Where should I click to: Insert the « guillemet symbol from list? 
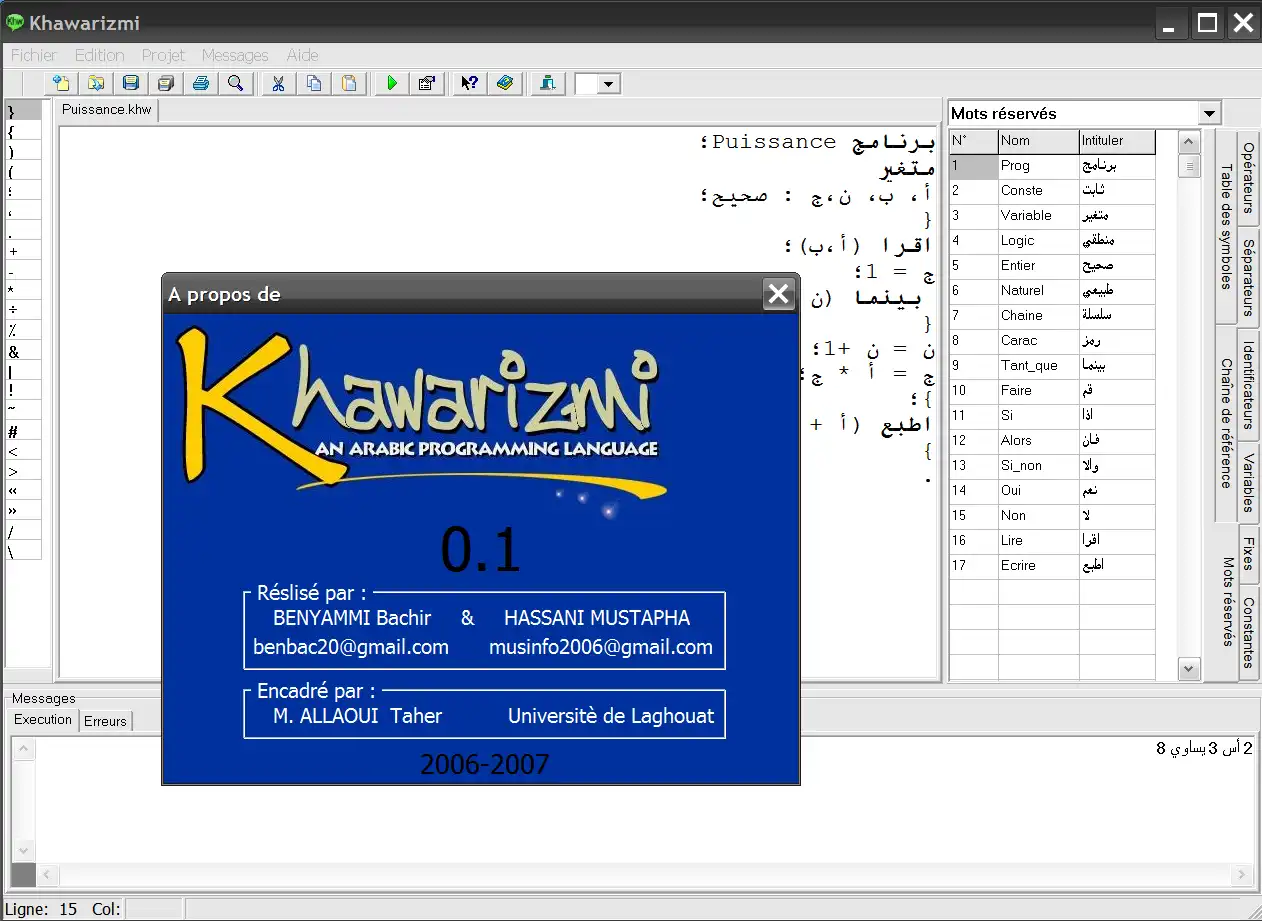[x=24, y=491]
